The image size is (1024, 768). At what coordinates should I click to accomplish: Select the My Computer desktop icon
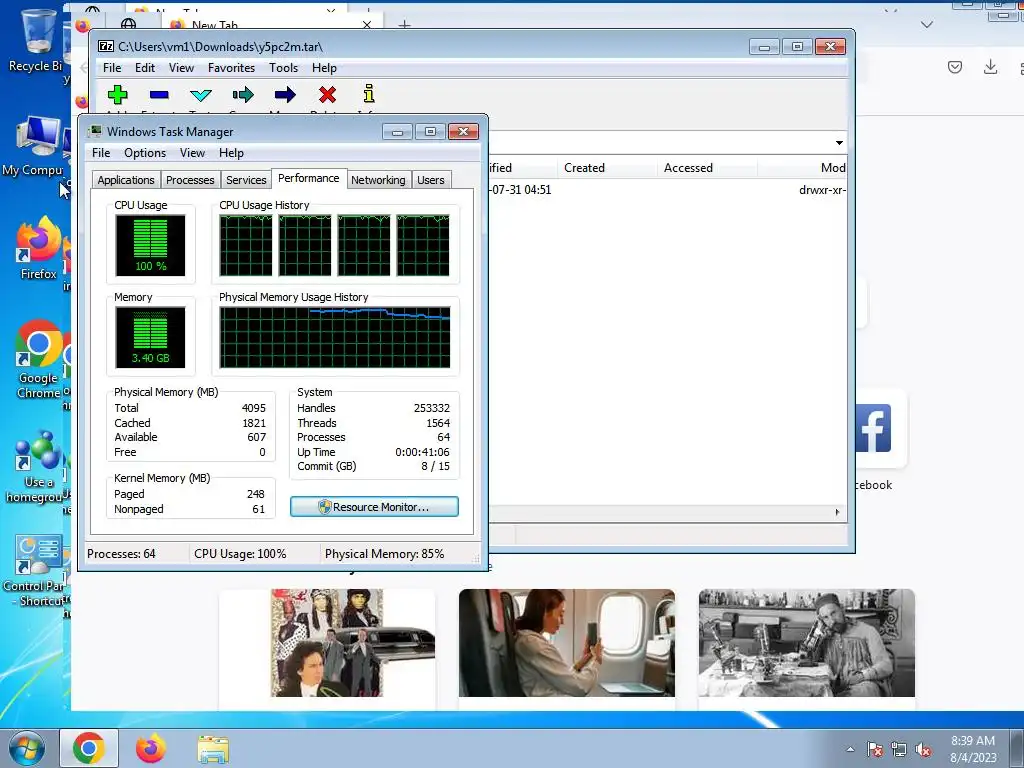point(34,146)
